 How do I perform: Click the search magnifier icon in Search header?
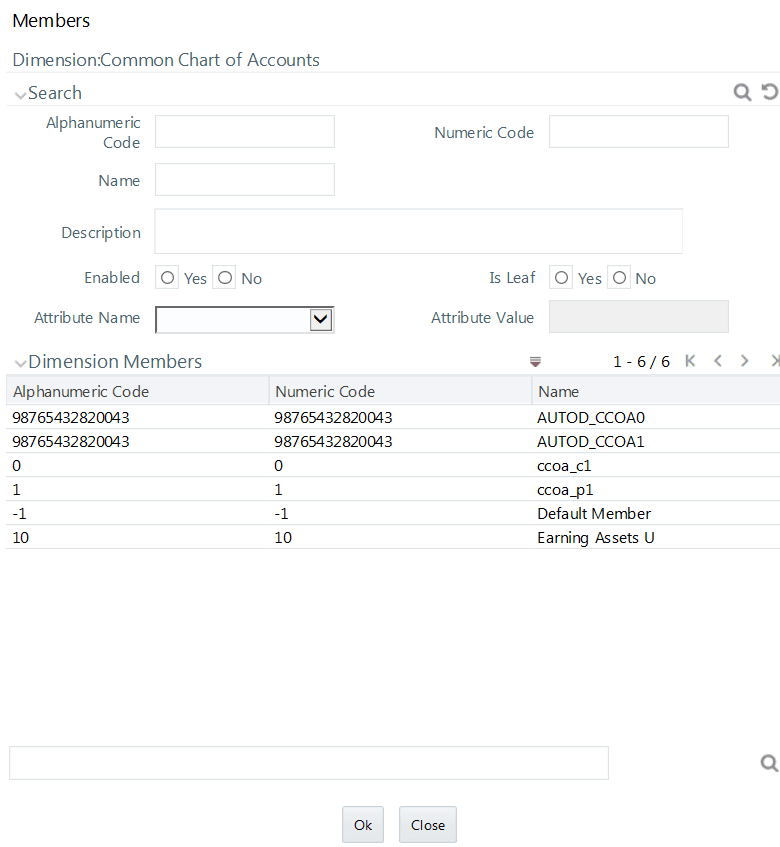pos(742,92)
